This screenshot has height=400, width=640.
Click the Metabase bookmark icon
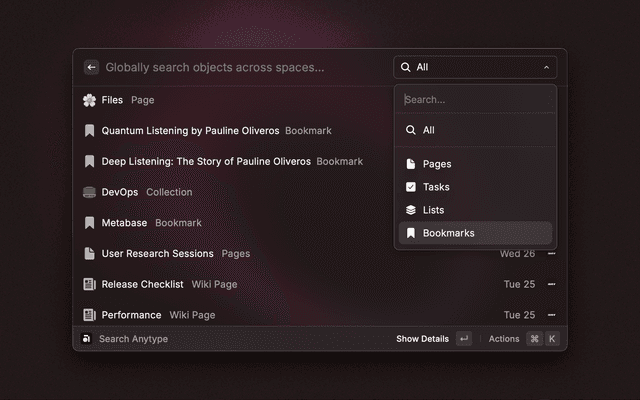[x=89, y=223]
